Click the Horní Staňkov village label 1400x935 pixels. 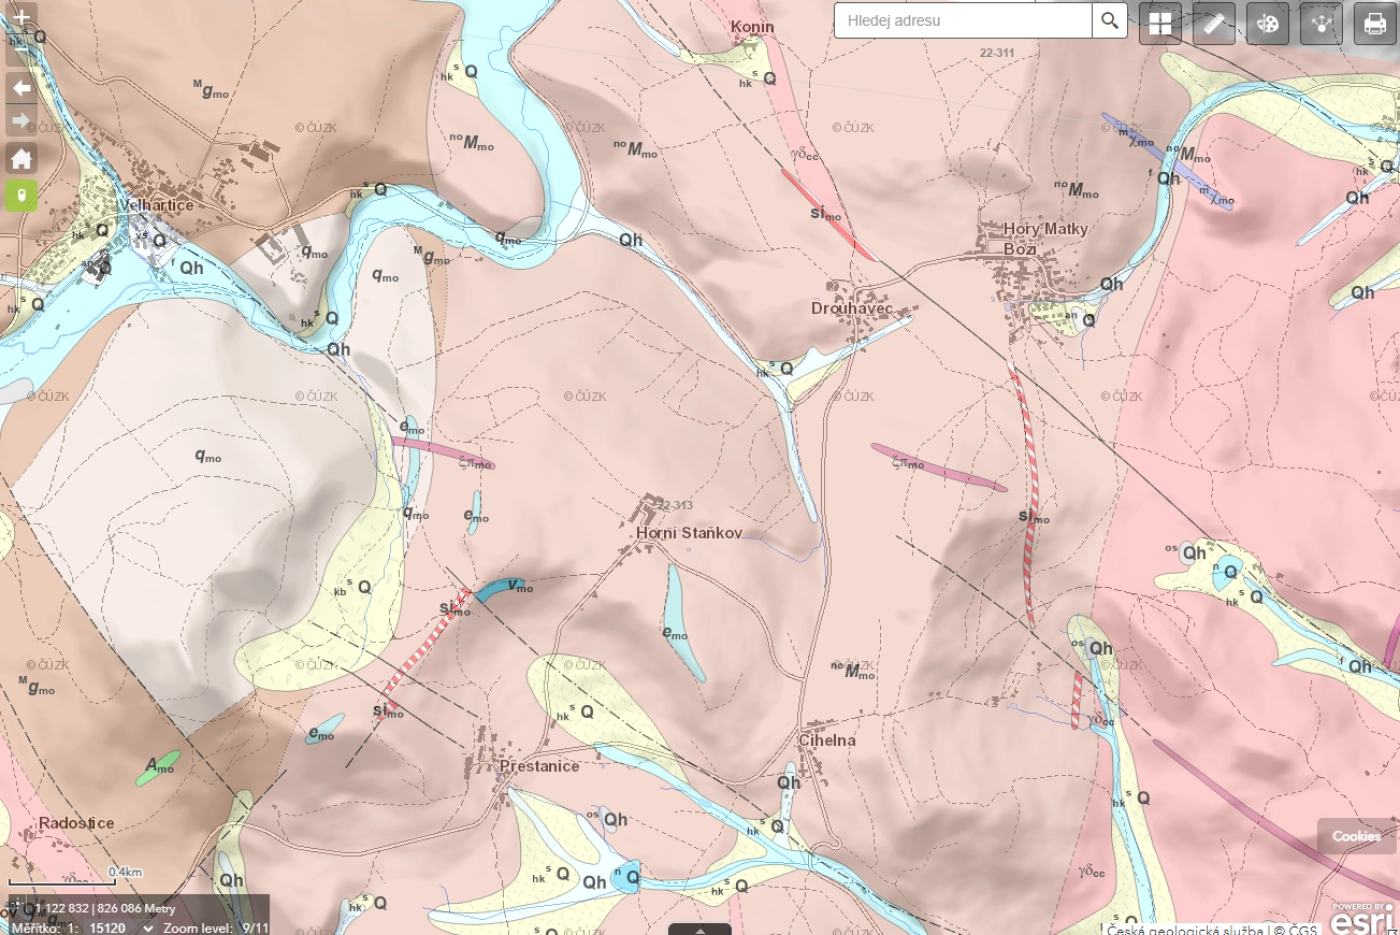(x=689, y=533)
